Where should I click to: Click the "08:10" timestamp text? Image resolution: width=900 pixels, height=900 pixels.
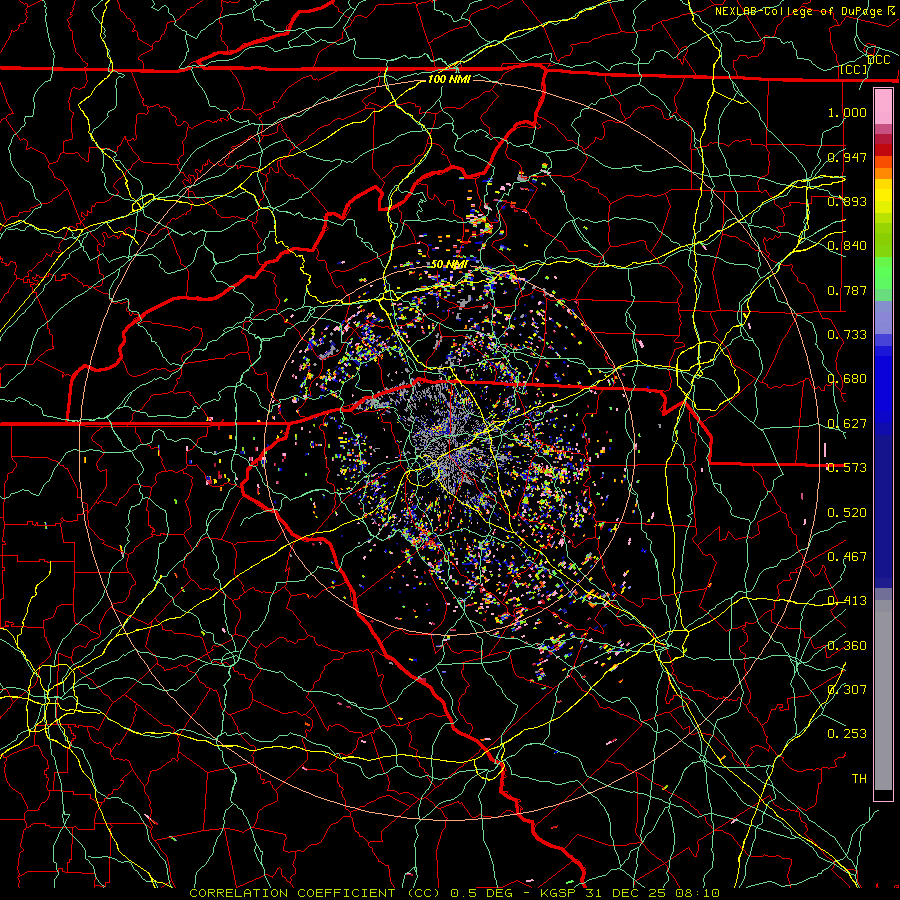[697, 893]
